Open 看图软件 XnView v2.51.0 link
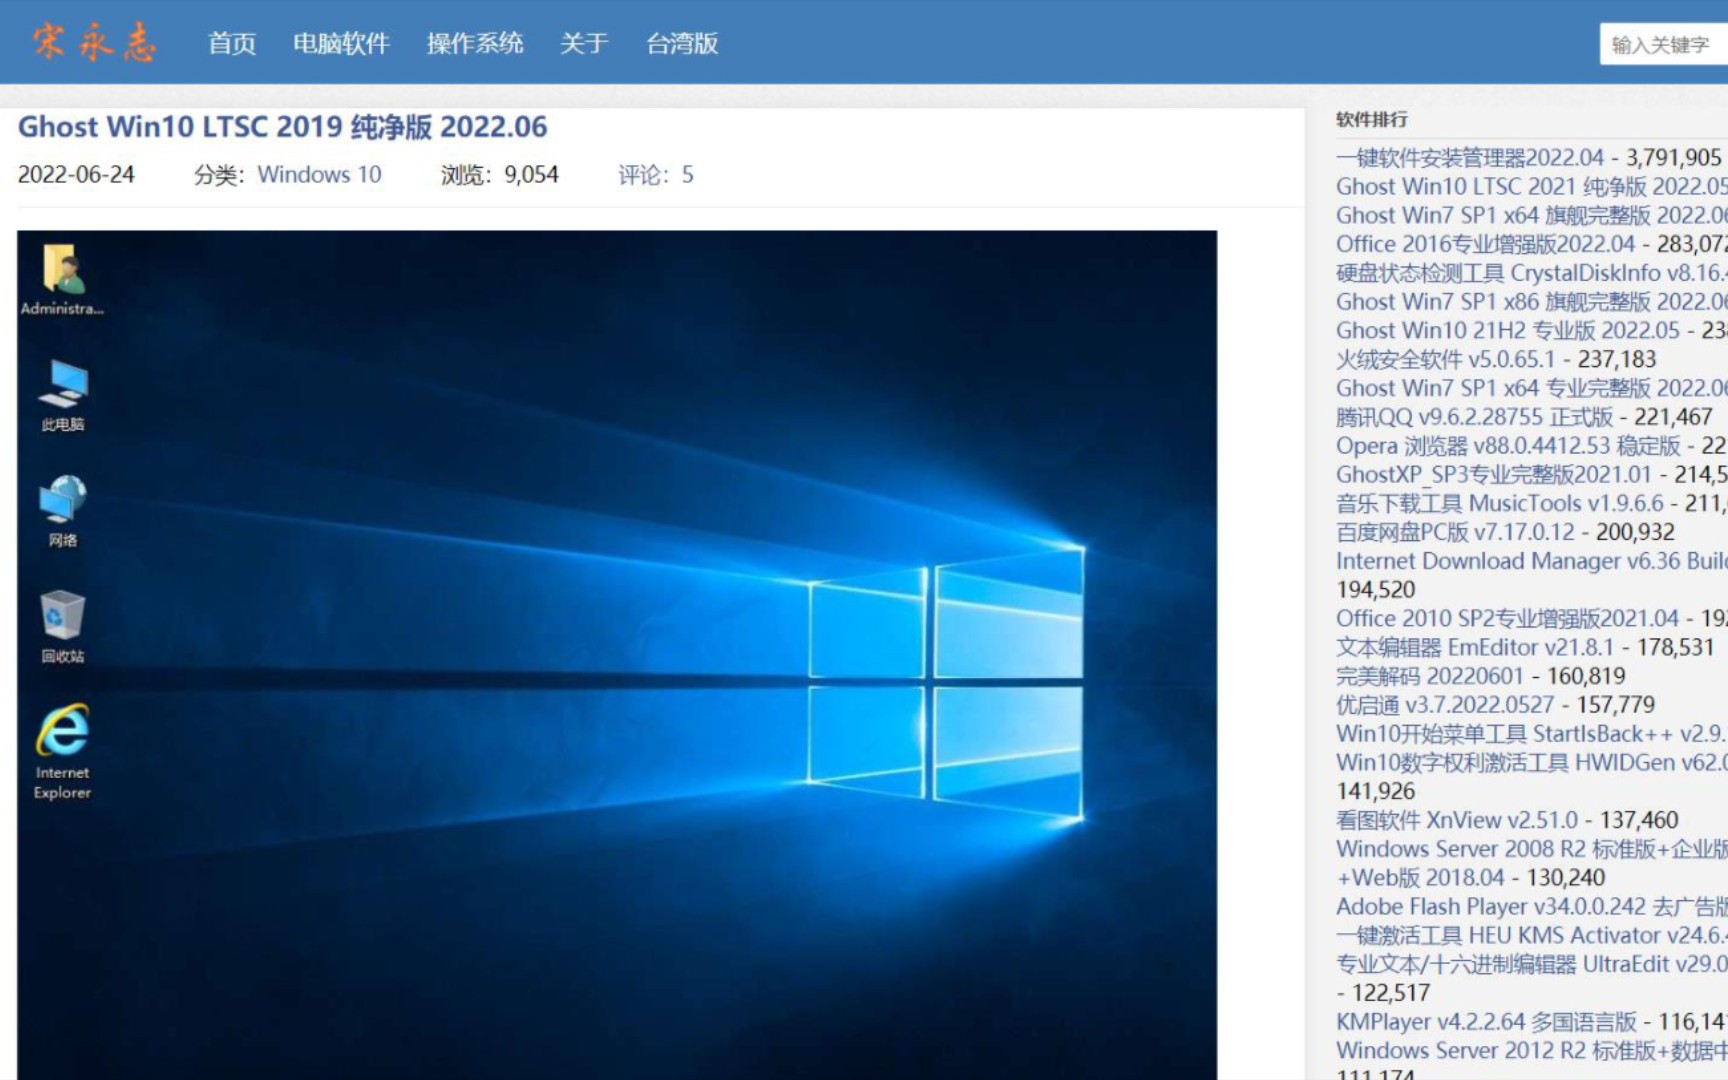The image size is (1728, 1080). (x=1457, y=821)
